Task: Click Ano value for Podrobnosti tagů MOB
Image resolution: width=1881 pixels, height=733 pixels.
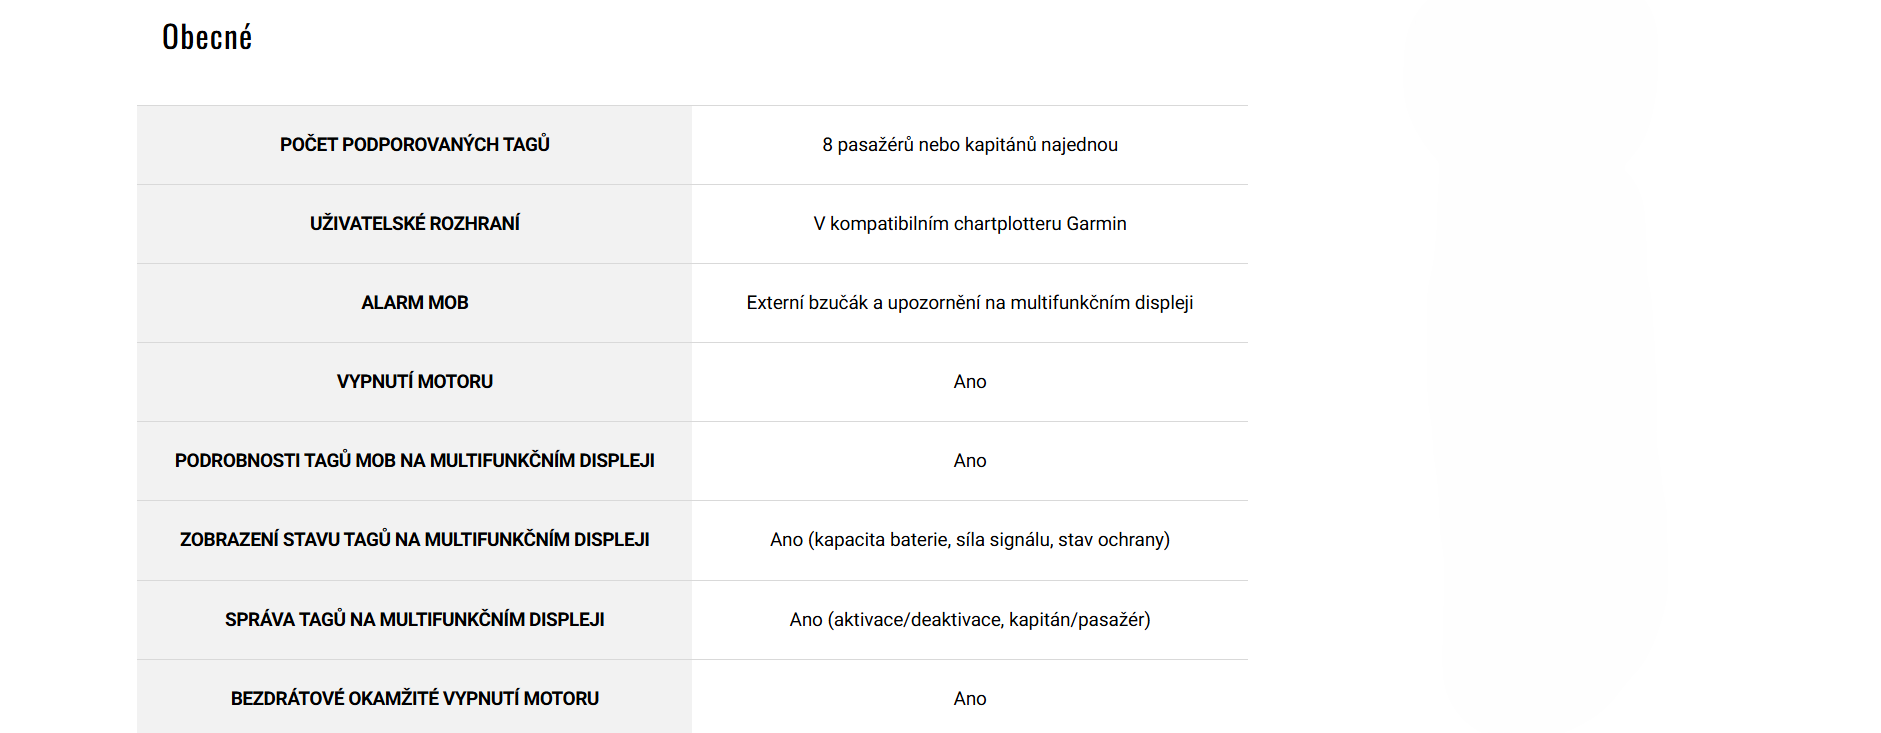Action: click(x=969, y=461)
